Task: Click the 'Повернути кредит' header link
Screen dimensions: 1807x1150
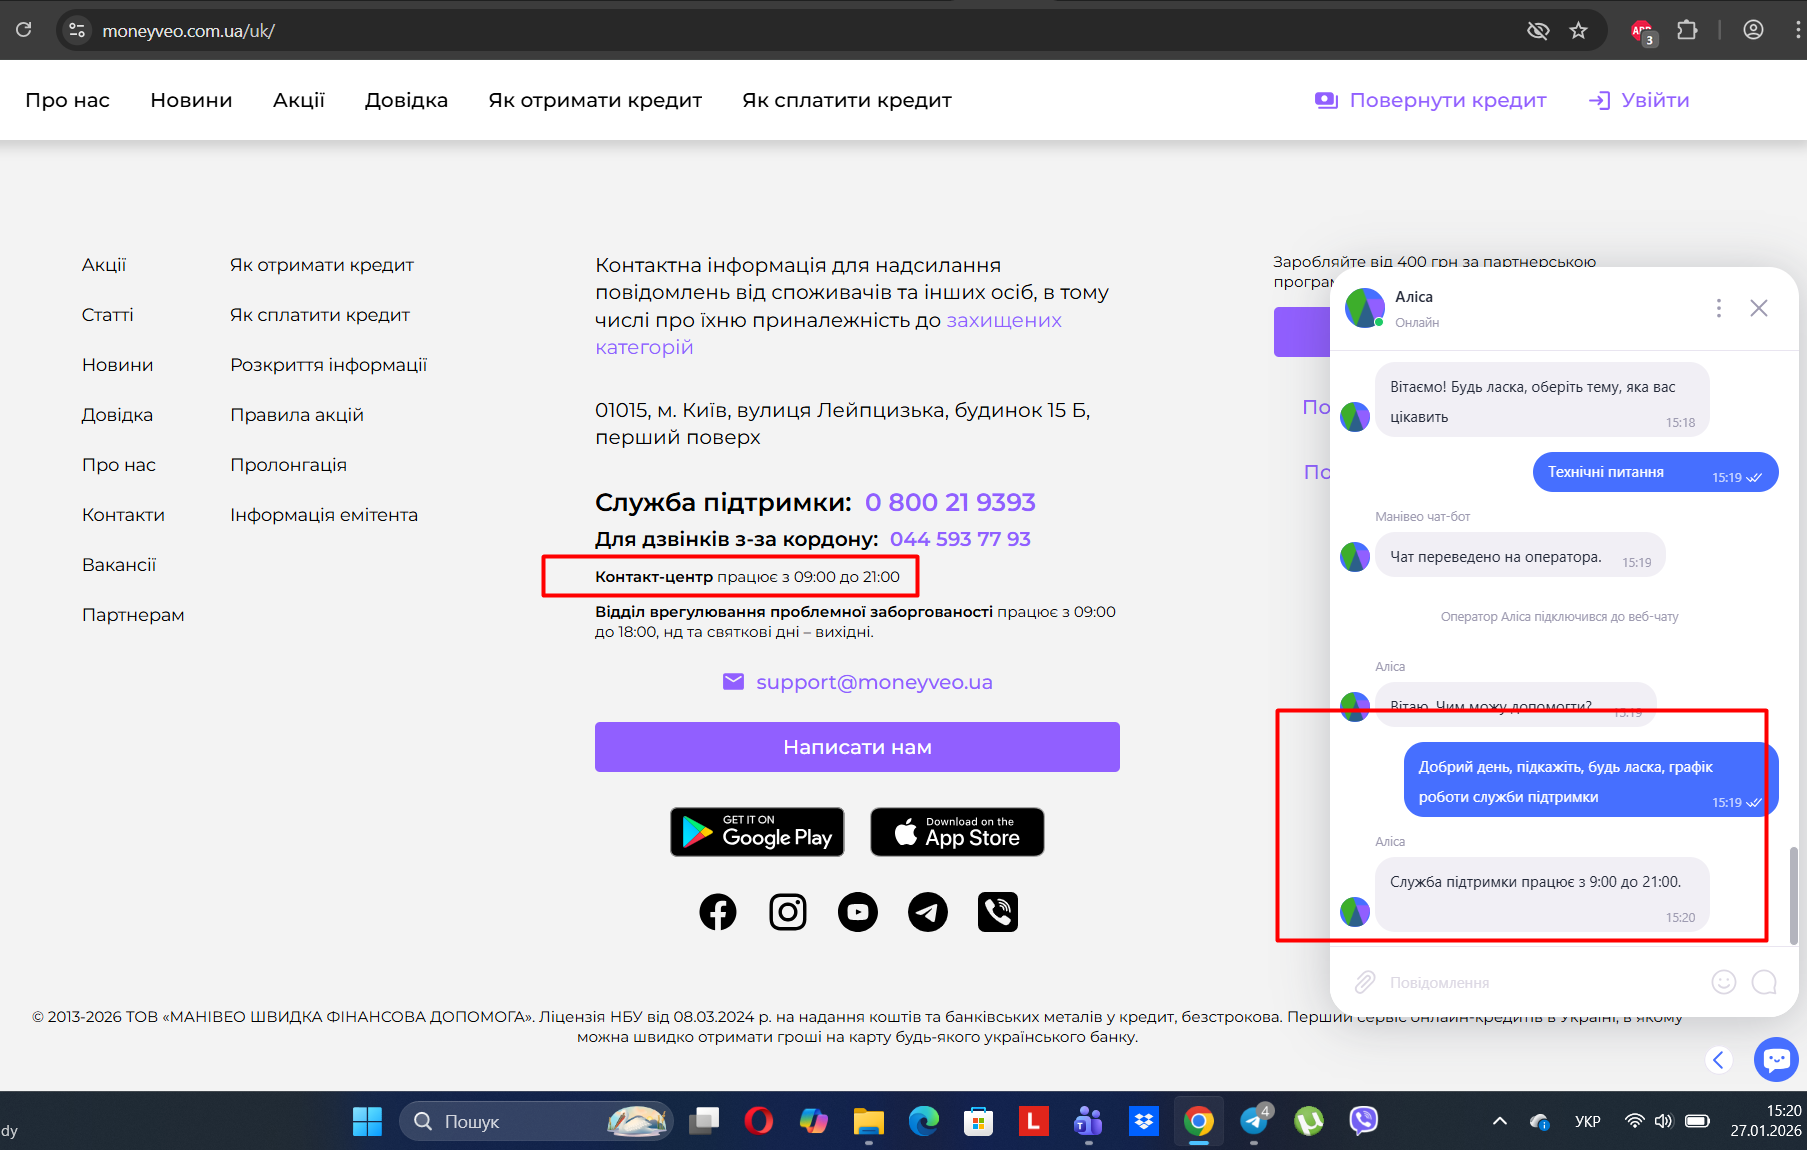Action: click(1431, 100)
